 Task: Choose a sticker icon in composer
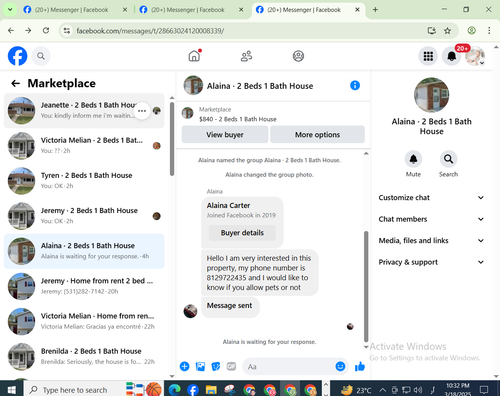click(x=216, y=366)
